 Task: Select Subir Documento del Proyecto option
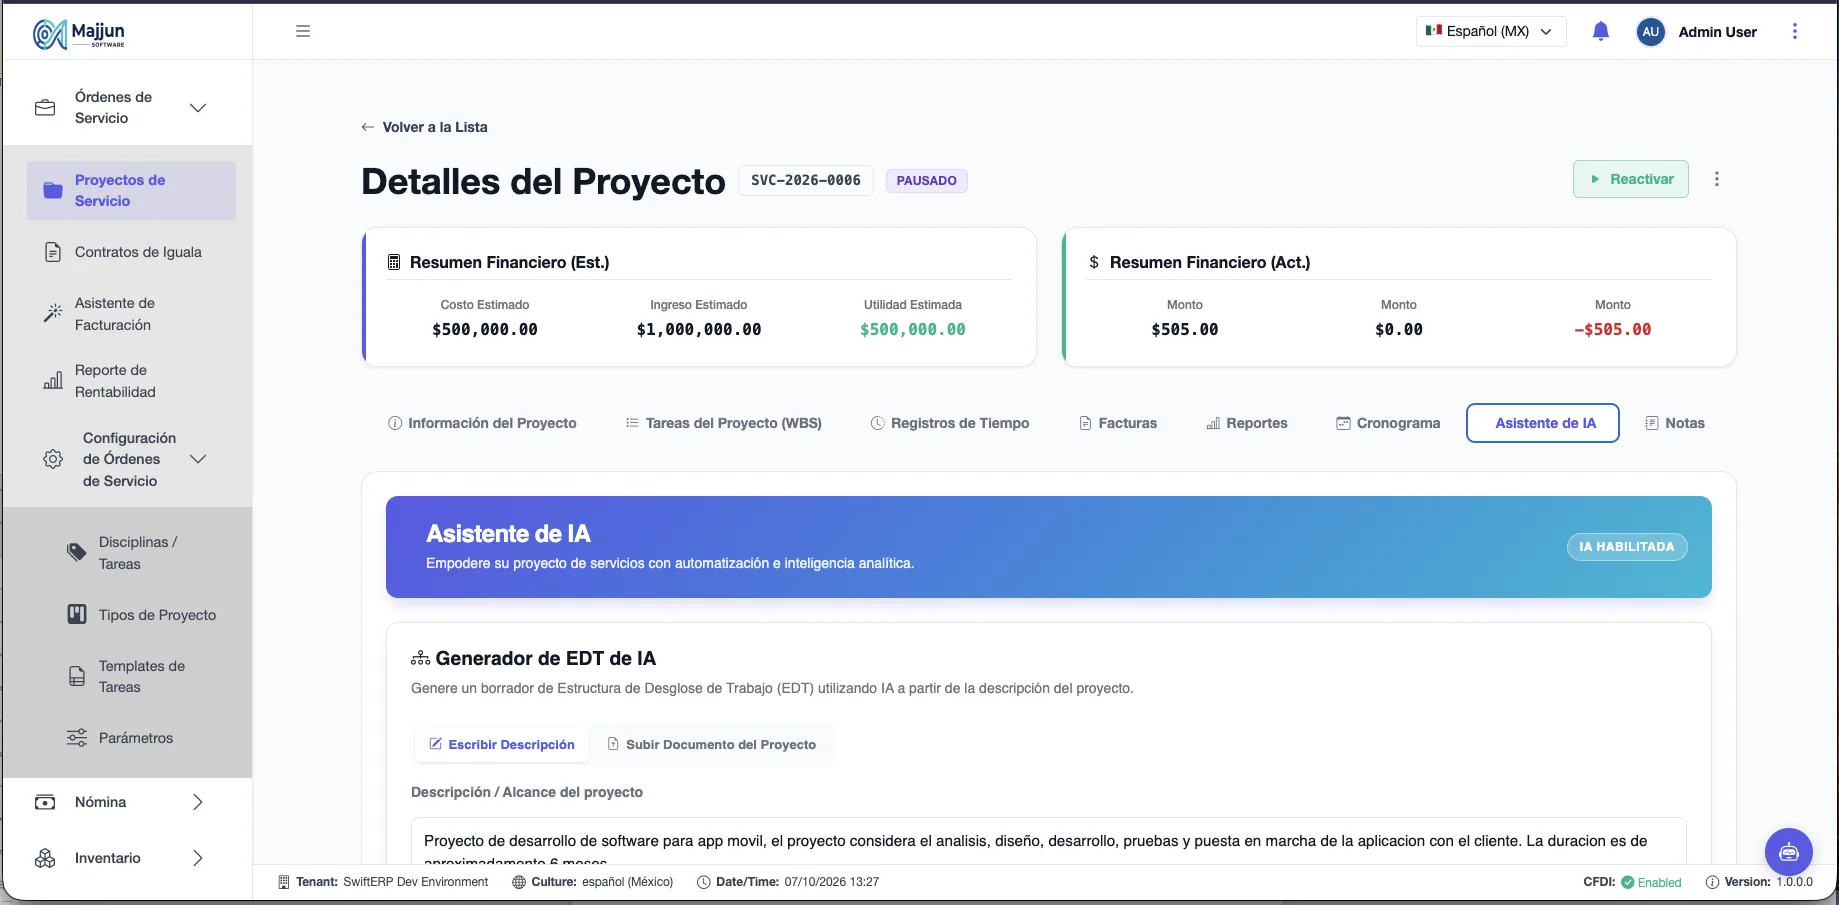[x=711, y=744]
